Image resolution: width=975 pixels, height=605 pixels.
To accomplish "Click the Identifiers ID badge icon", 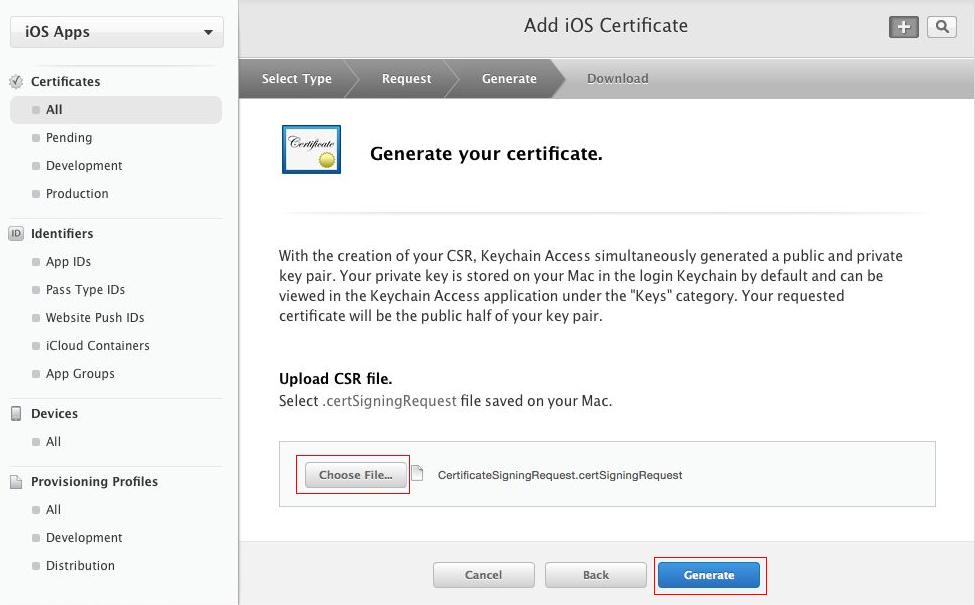I will tap(16, 233).
